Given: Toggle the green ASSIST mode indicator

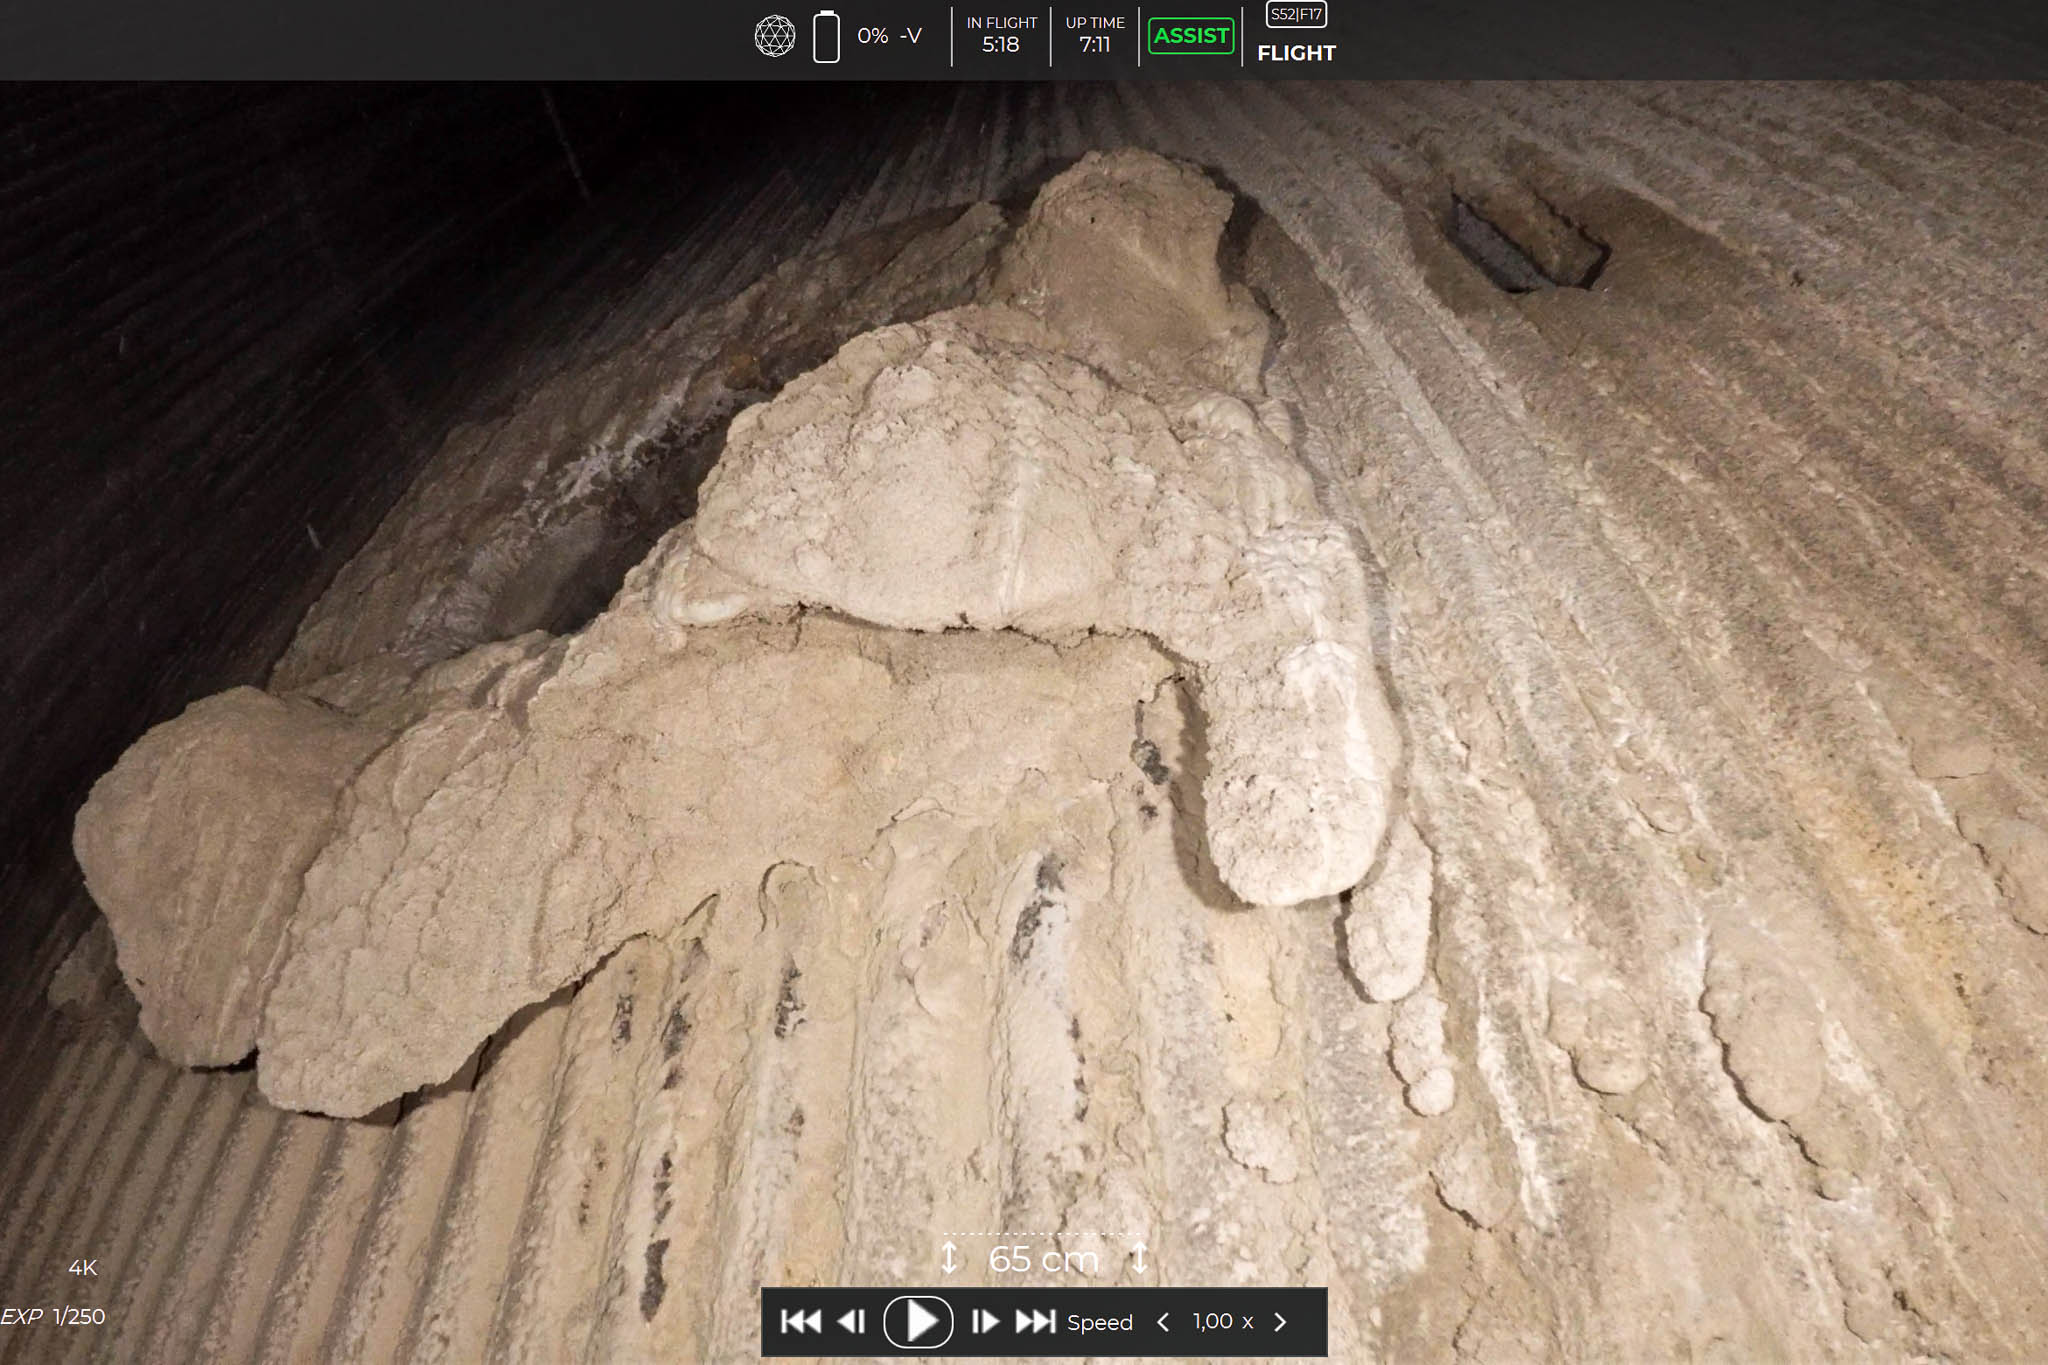Looking at the screenshot, I should pyautogui.click(x=1190, y=36).
